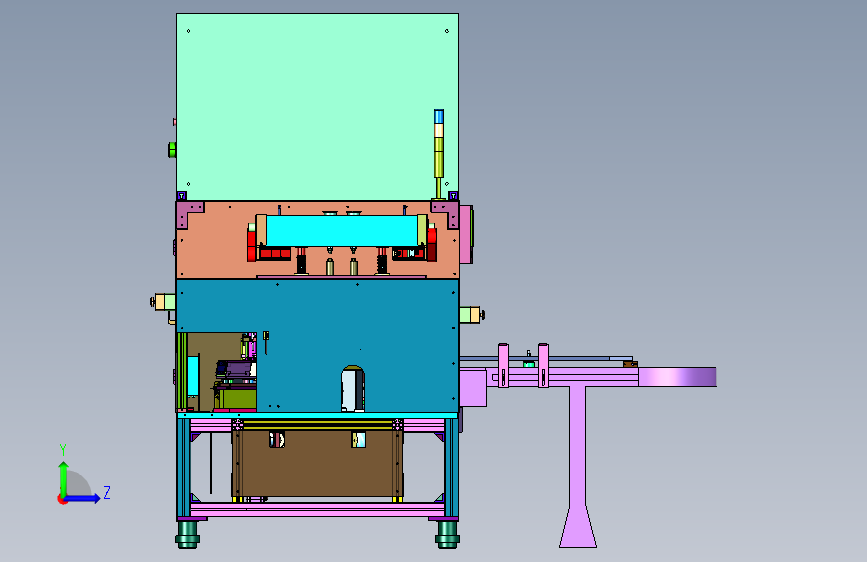867x562 pixels.
Task: Select the cream knob on the left side
Action: pos(163,302)
